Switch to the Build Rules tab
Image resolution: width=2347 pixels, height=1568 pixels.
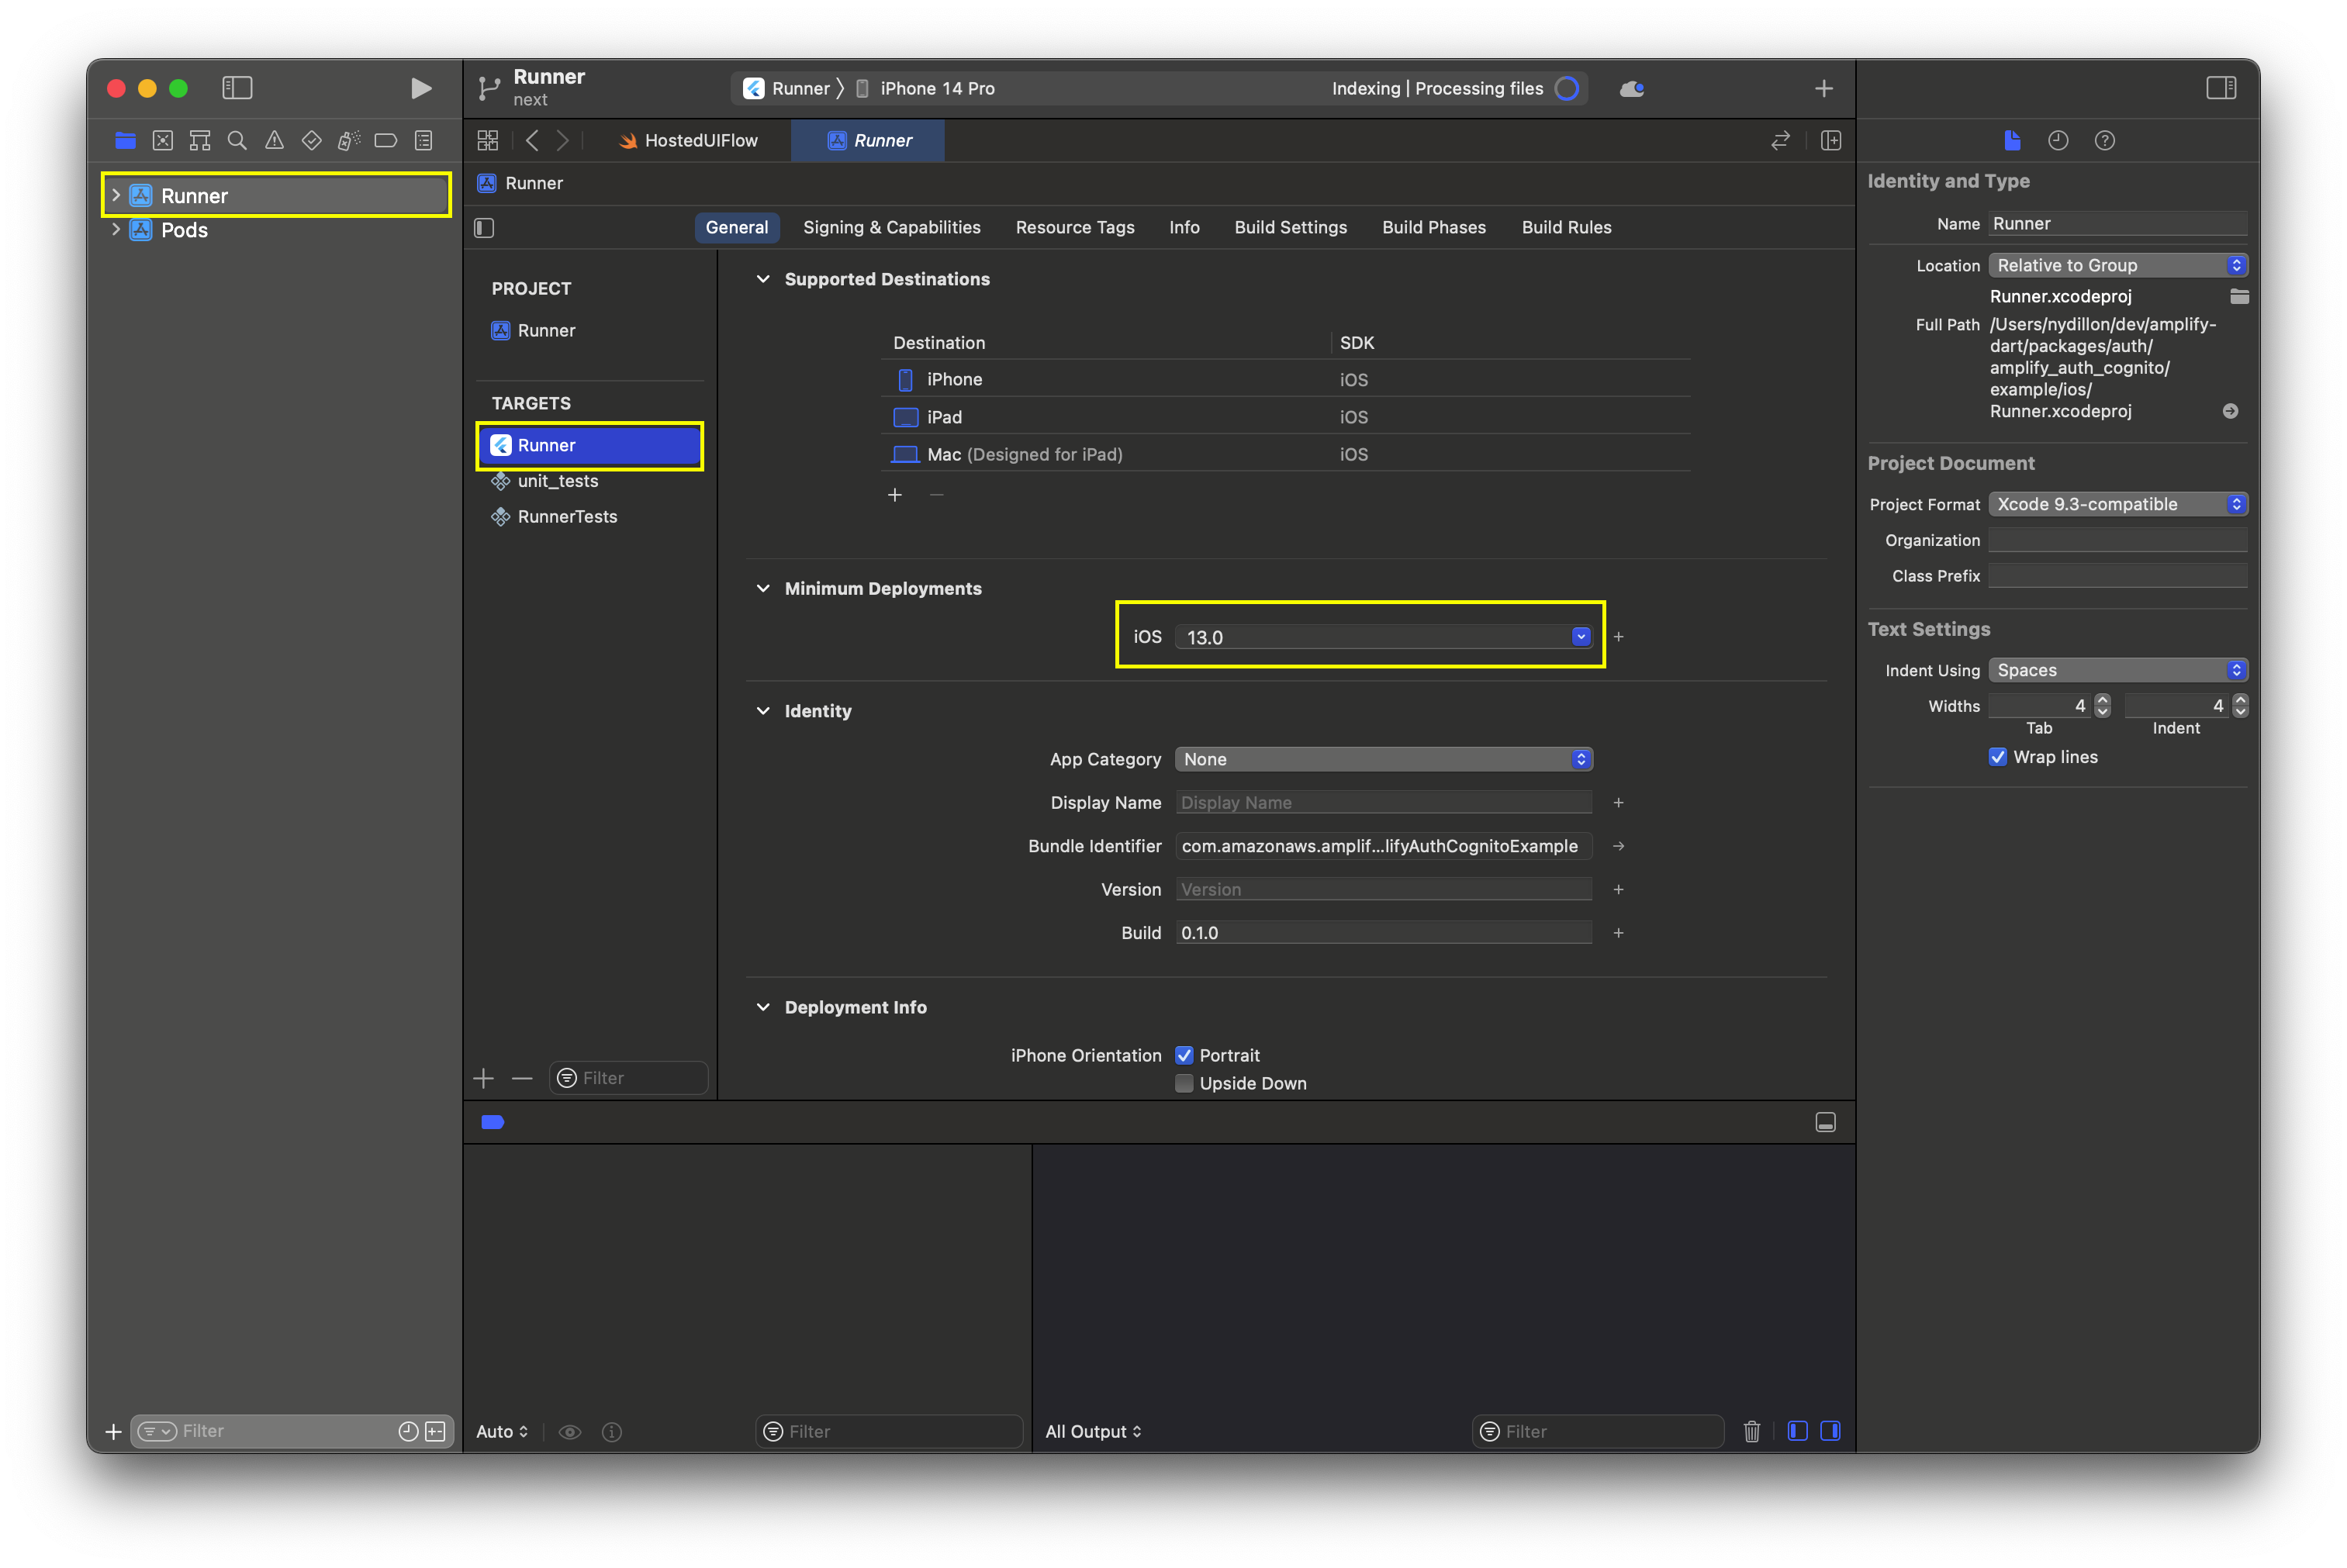pyautogui.click(x=1566, y=227)
